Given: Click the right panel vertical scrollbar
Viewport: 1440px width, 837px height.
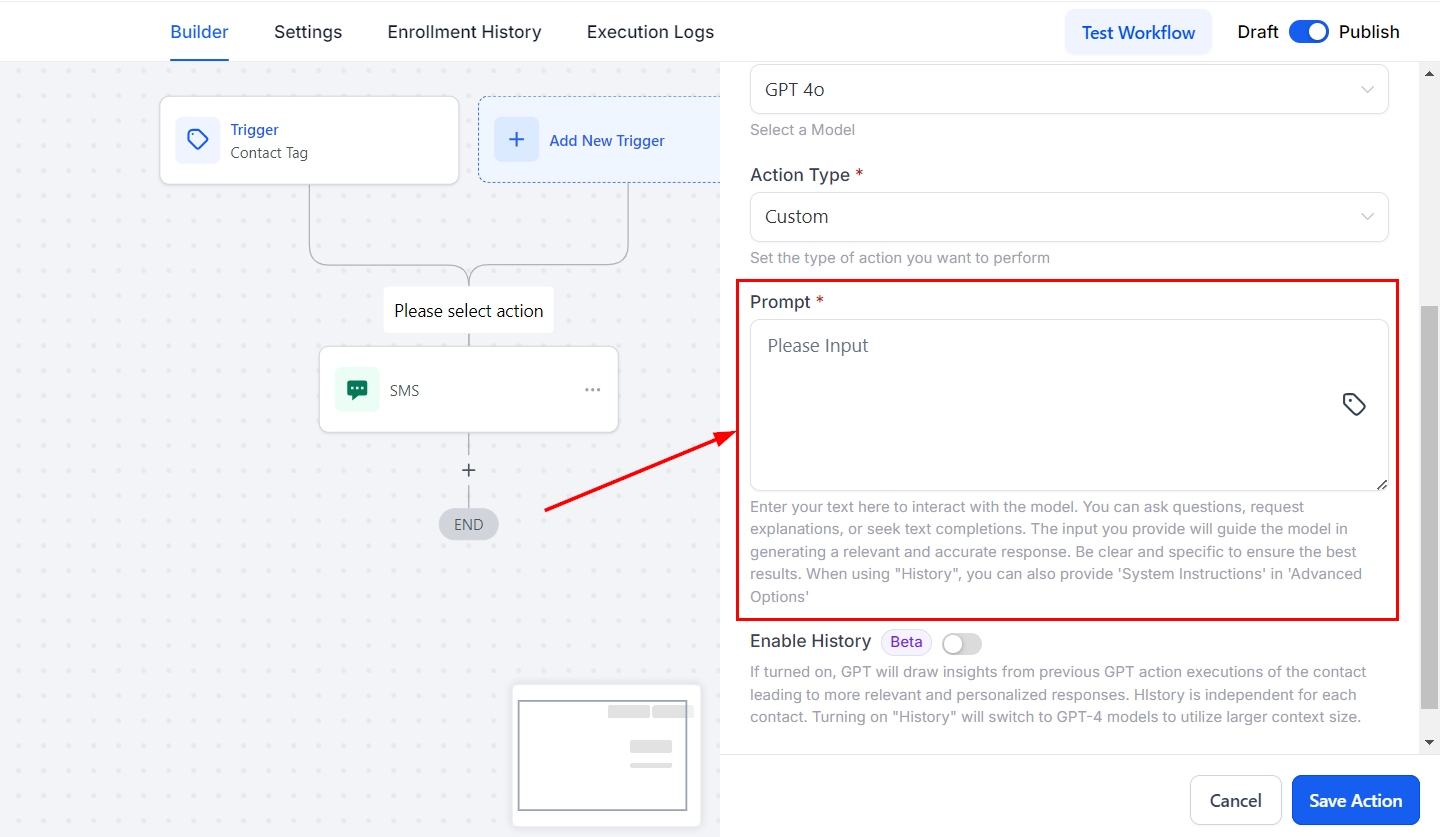Looking at the screenshot, I should (1429, 500).
